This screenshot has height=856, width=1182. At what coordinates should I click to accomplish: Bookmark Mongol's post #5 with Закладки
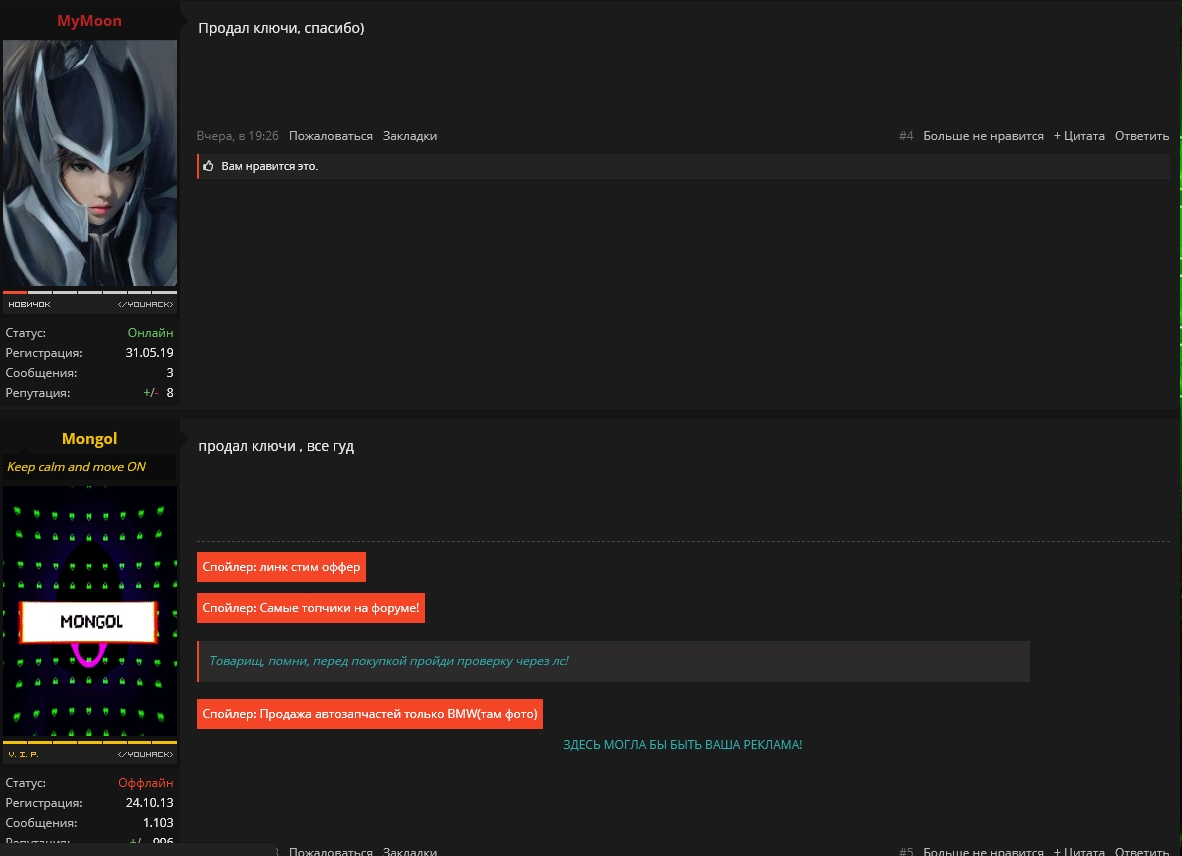pos(409,851)
